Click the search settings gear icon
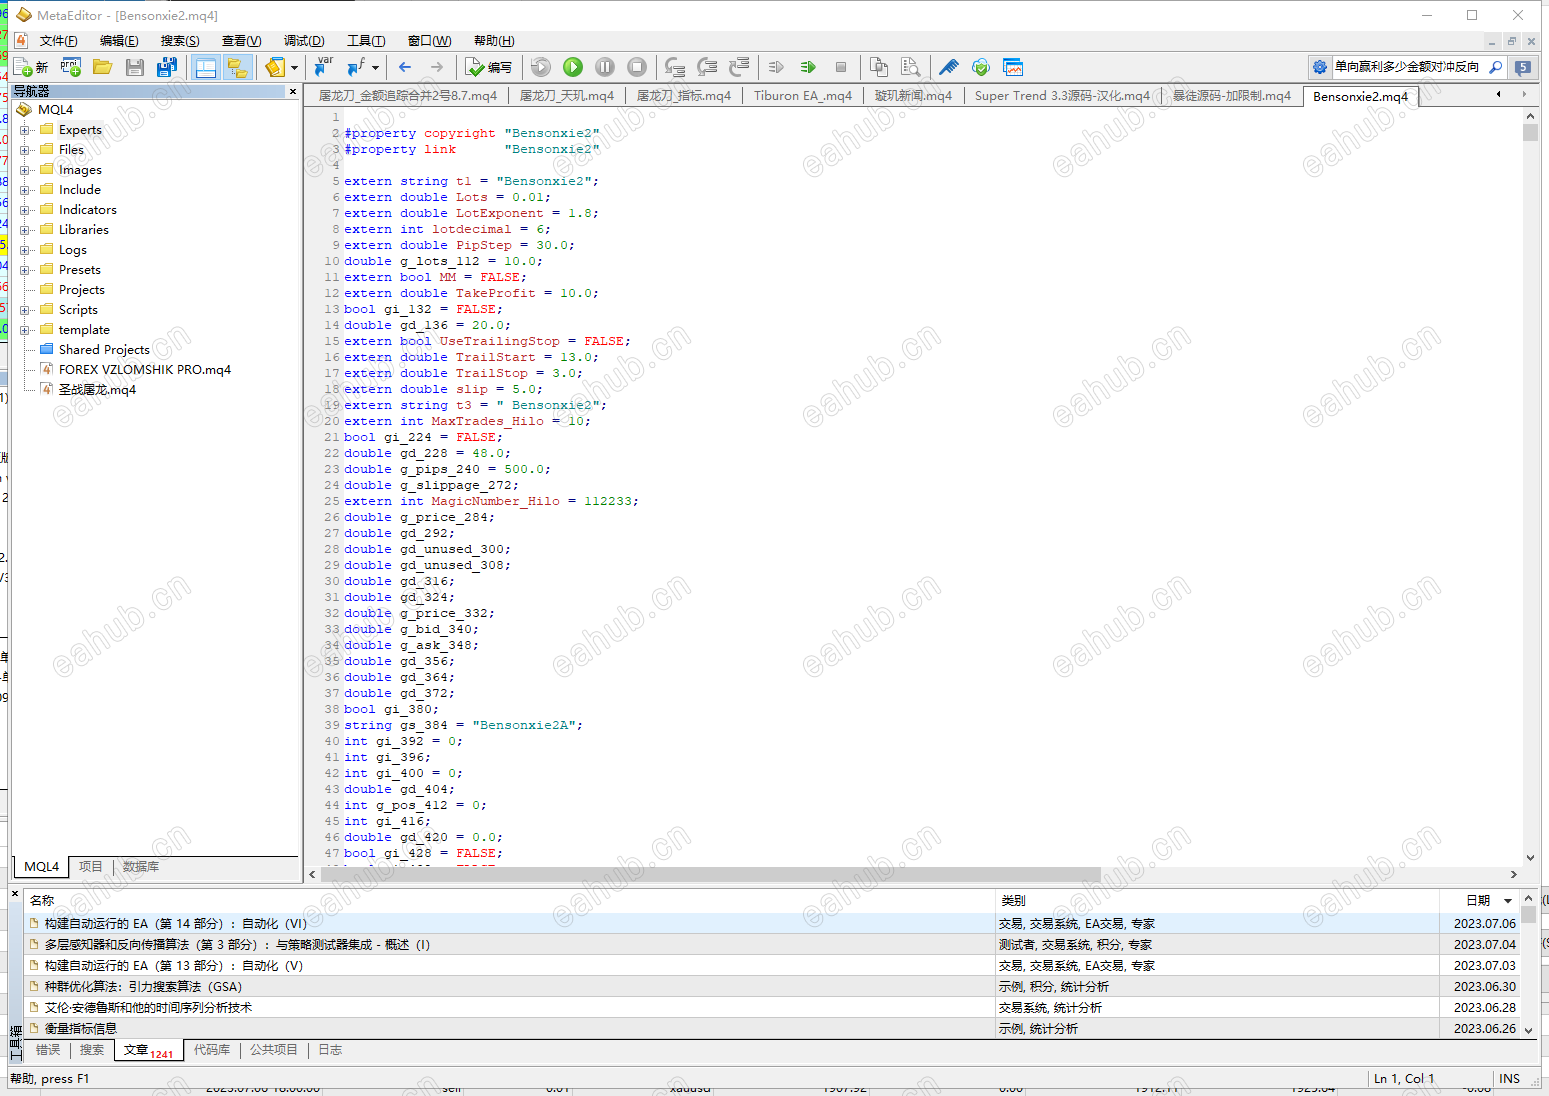The image size is (1549, 1096). 1320,67
